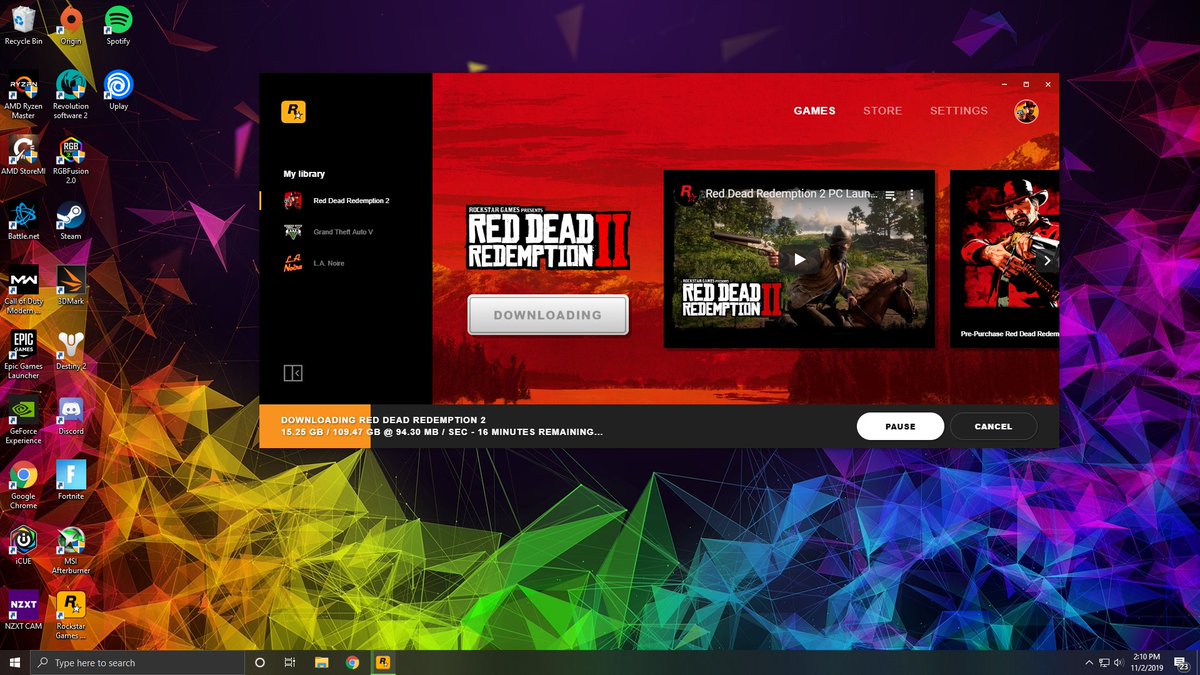The image size is (1200, 675).
Task: Switch to Rockstar launcher taskbar icon
Action: point(383,662)
